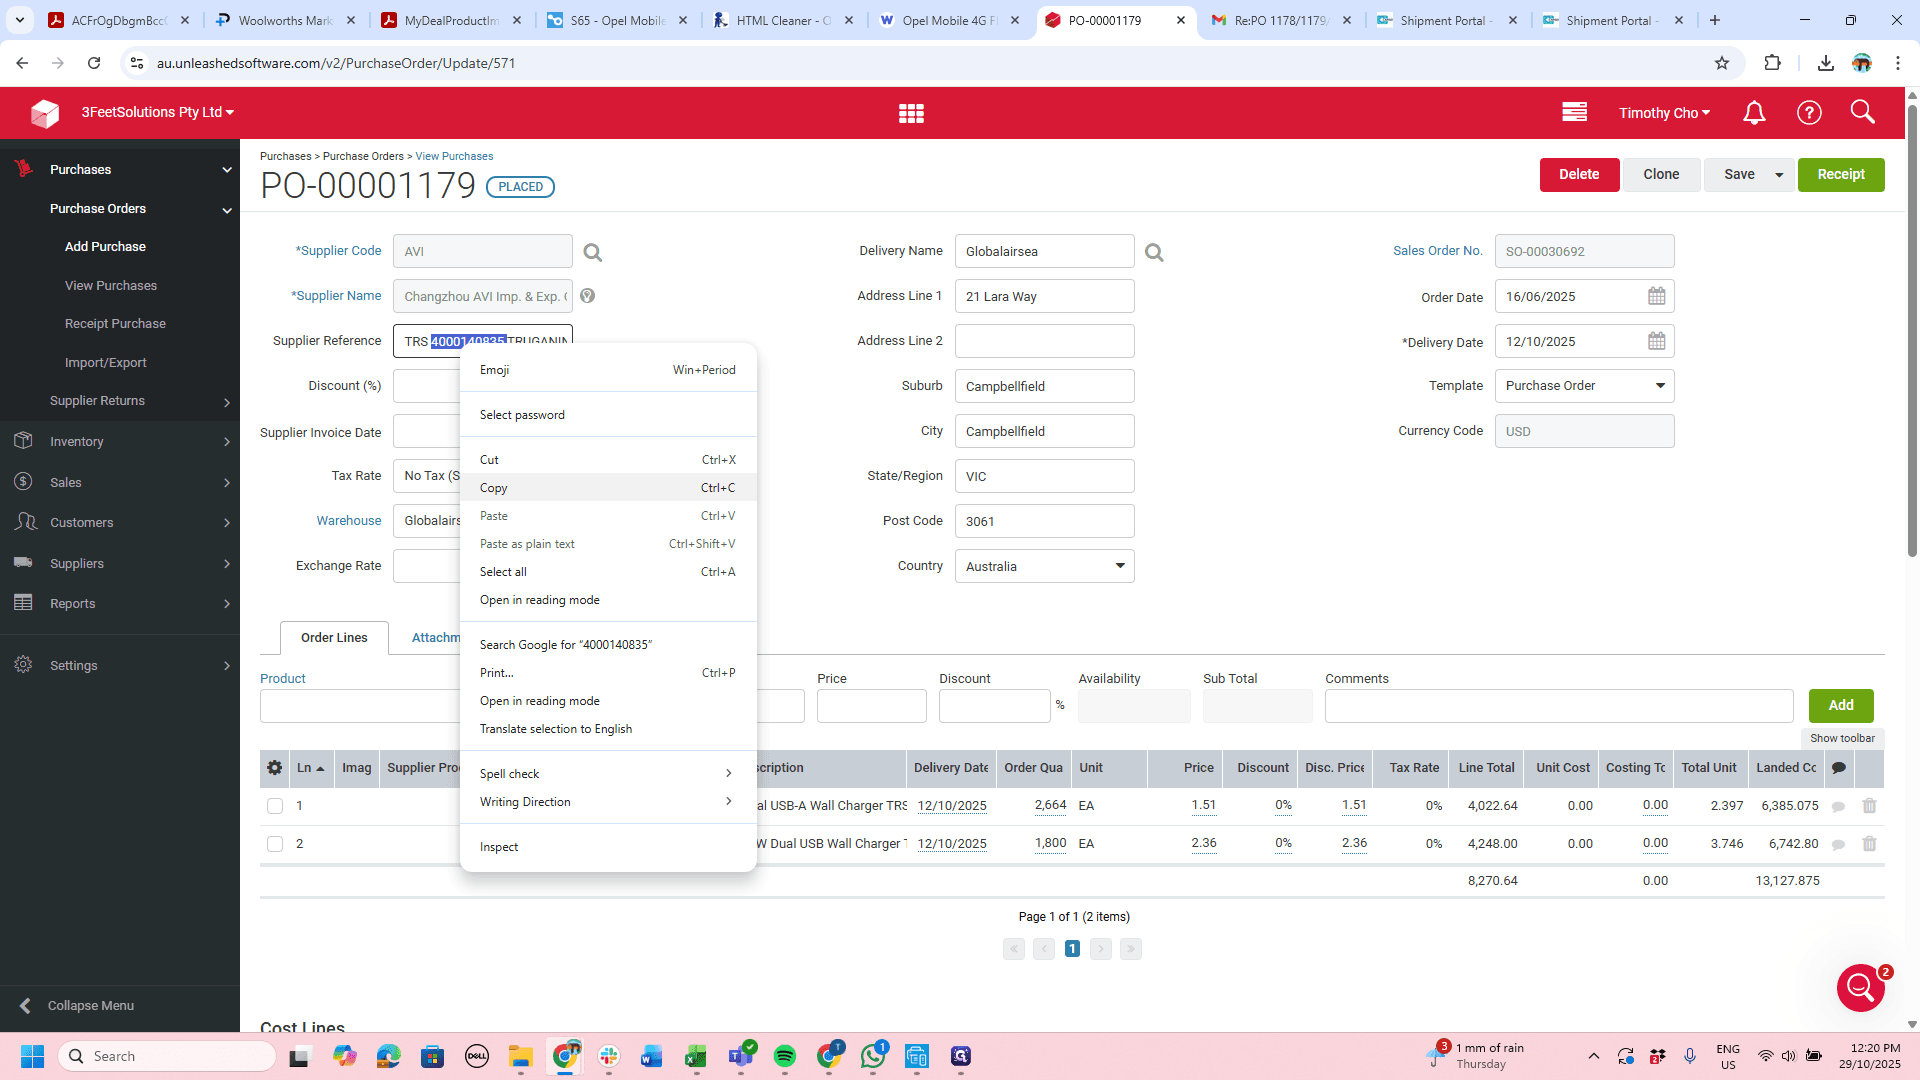Choose Inspect in the context menu
The image size is (1920, 1080).
[x=608, y=847]
